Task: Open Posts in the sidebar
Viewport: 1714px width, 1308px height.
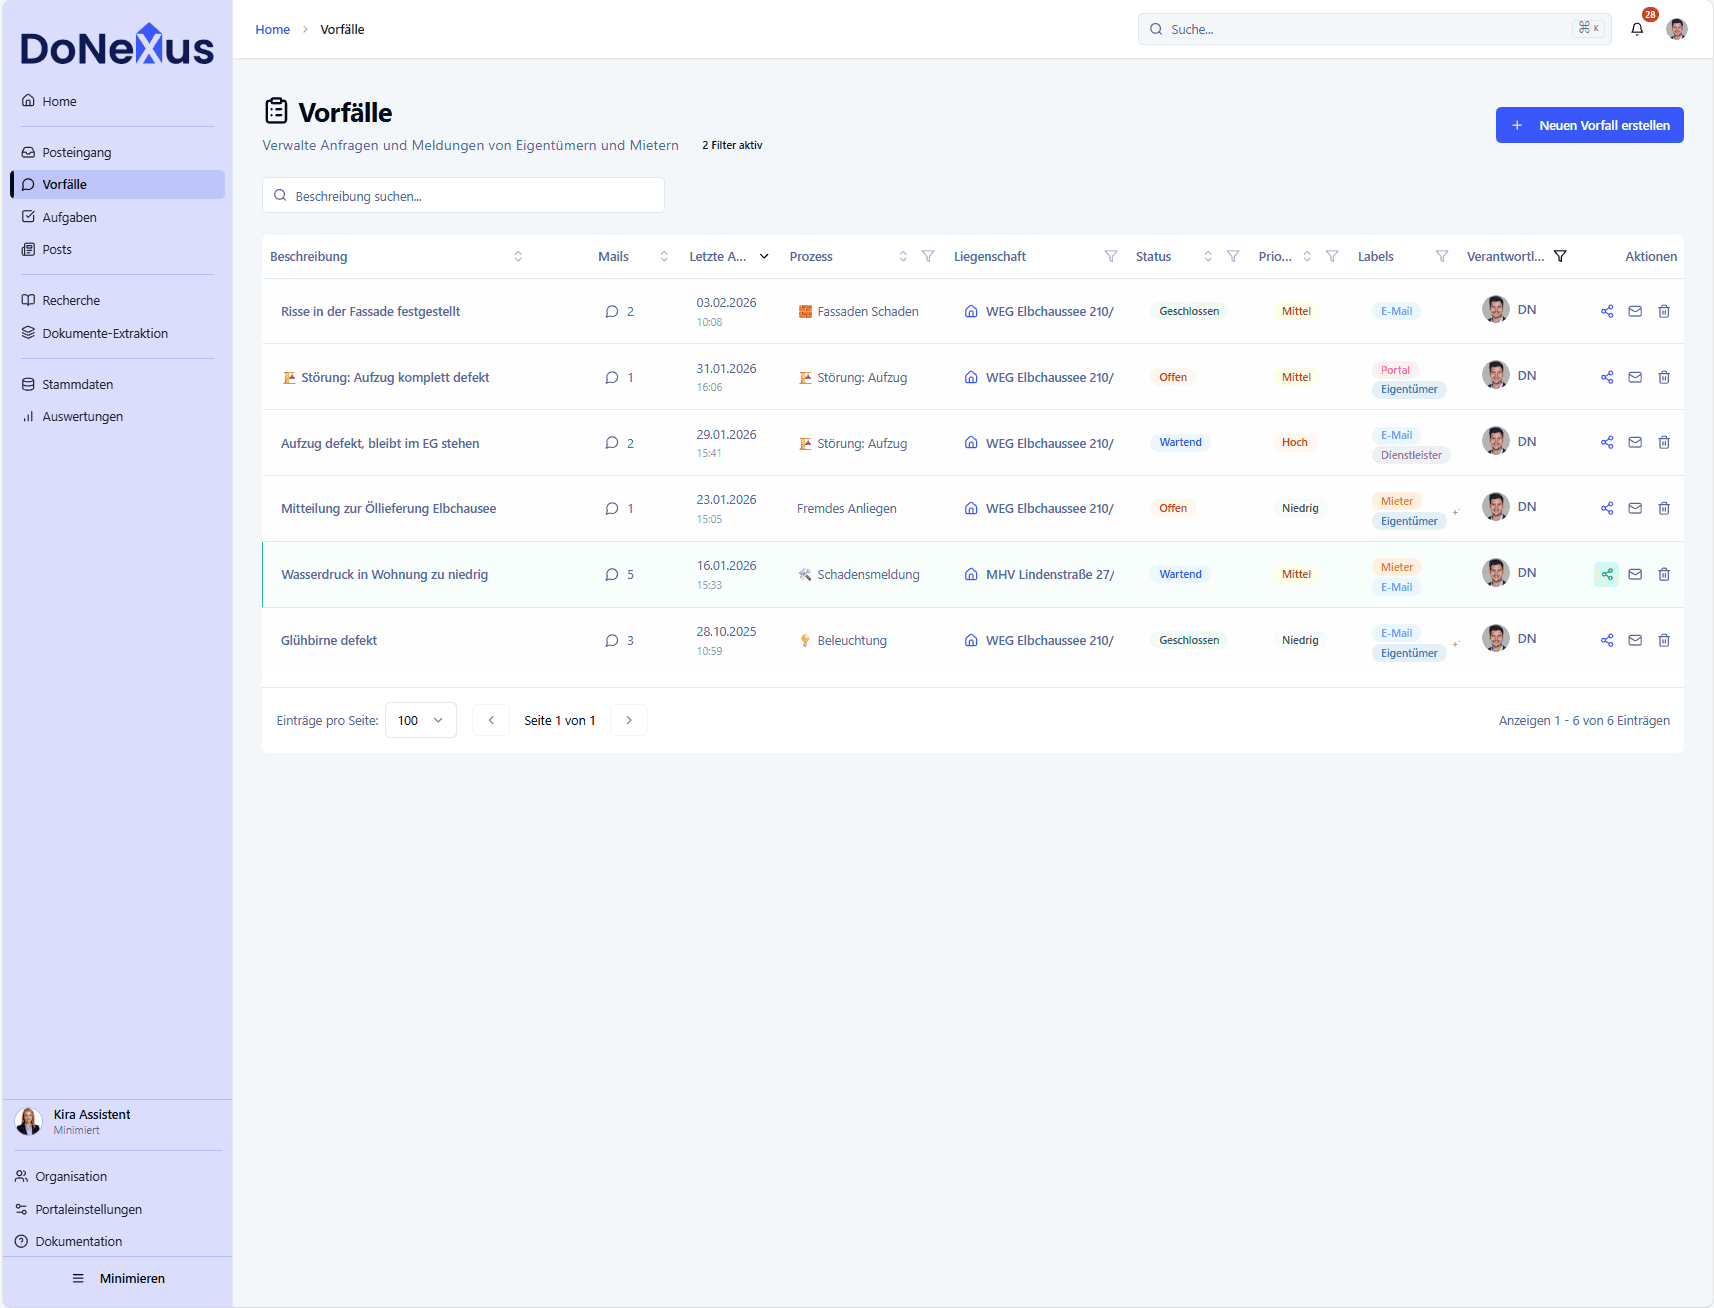Action: click(x=116, y=249)
